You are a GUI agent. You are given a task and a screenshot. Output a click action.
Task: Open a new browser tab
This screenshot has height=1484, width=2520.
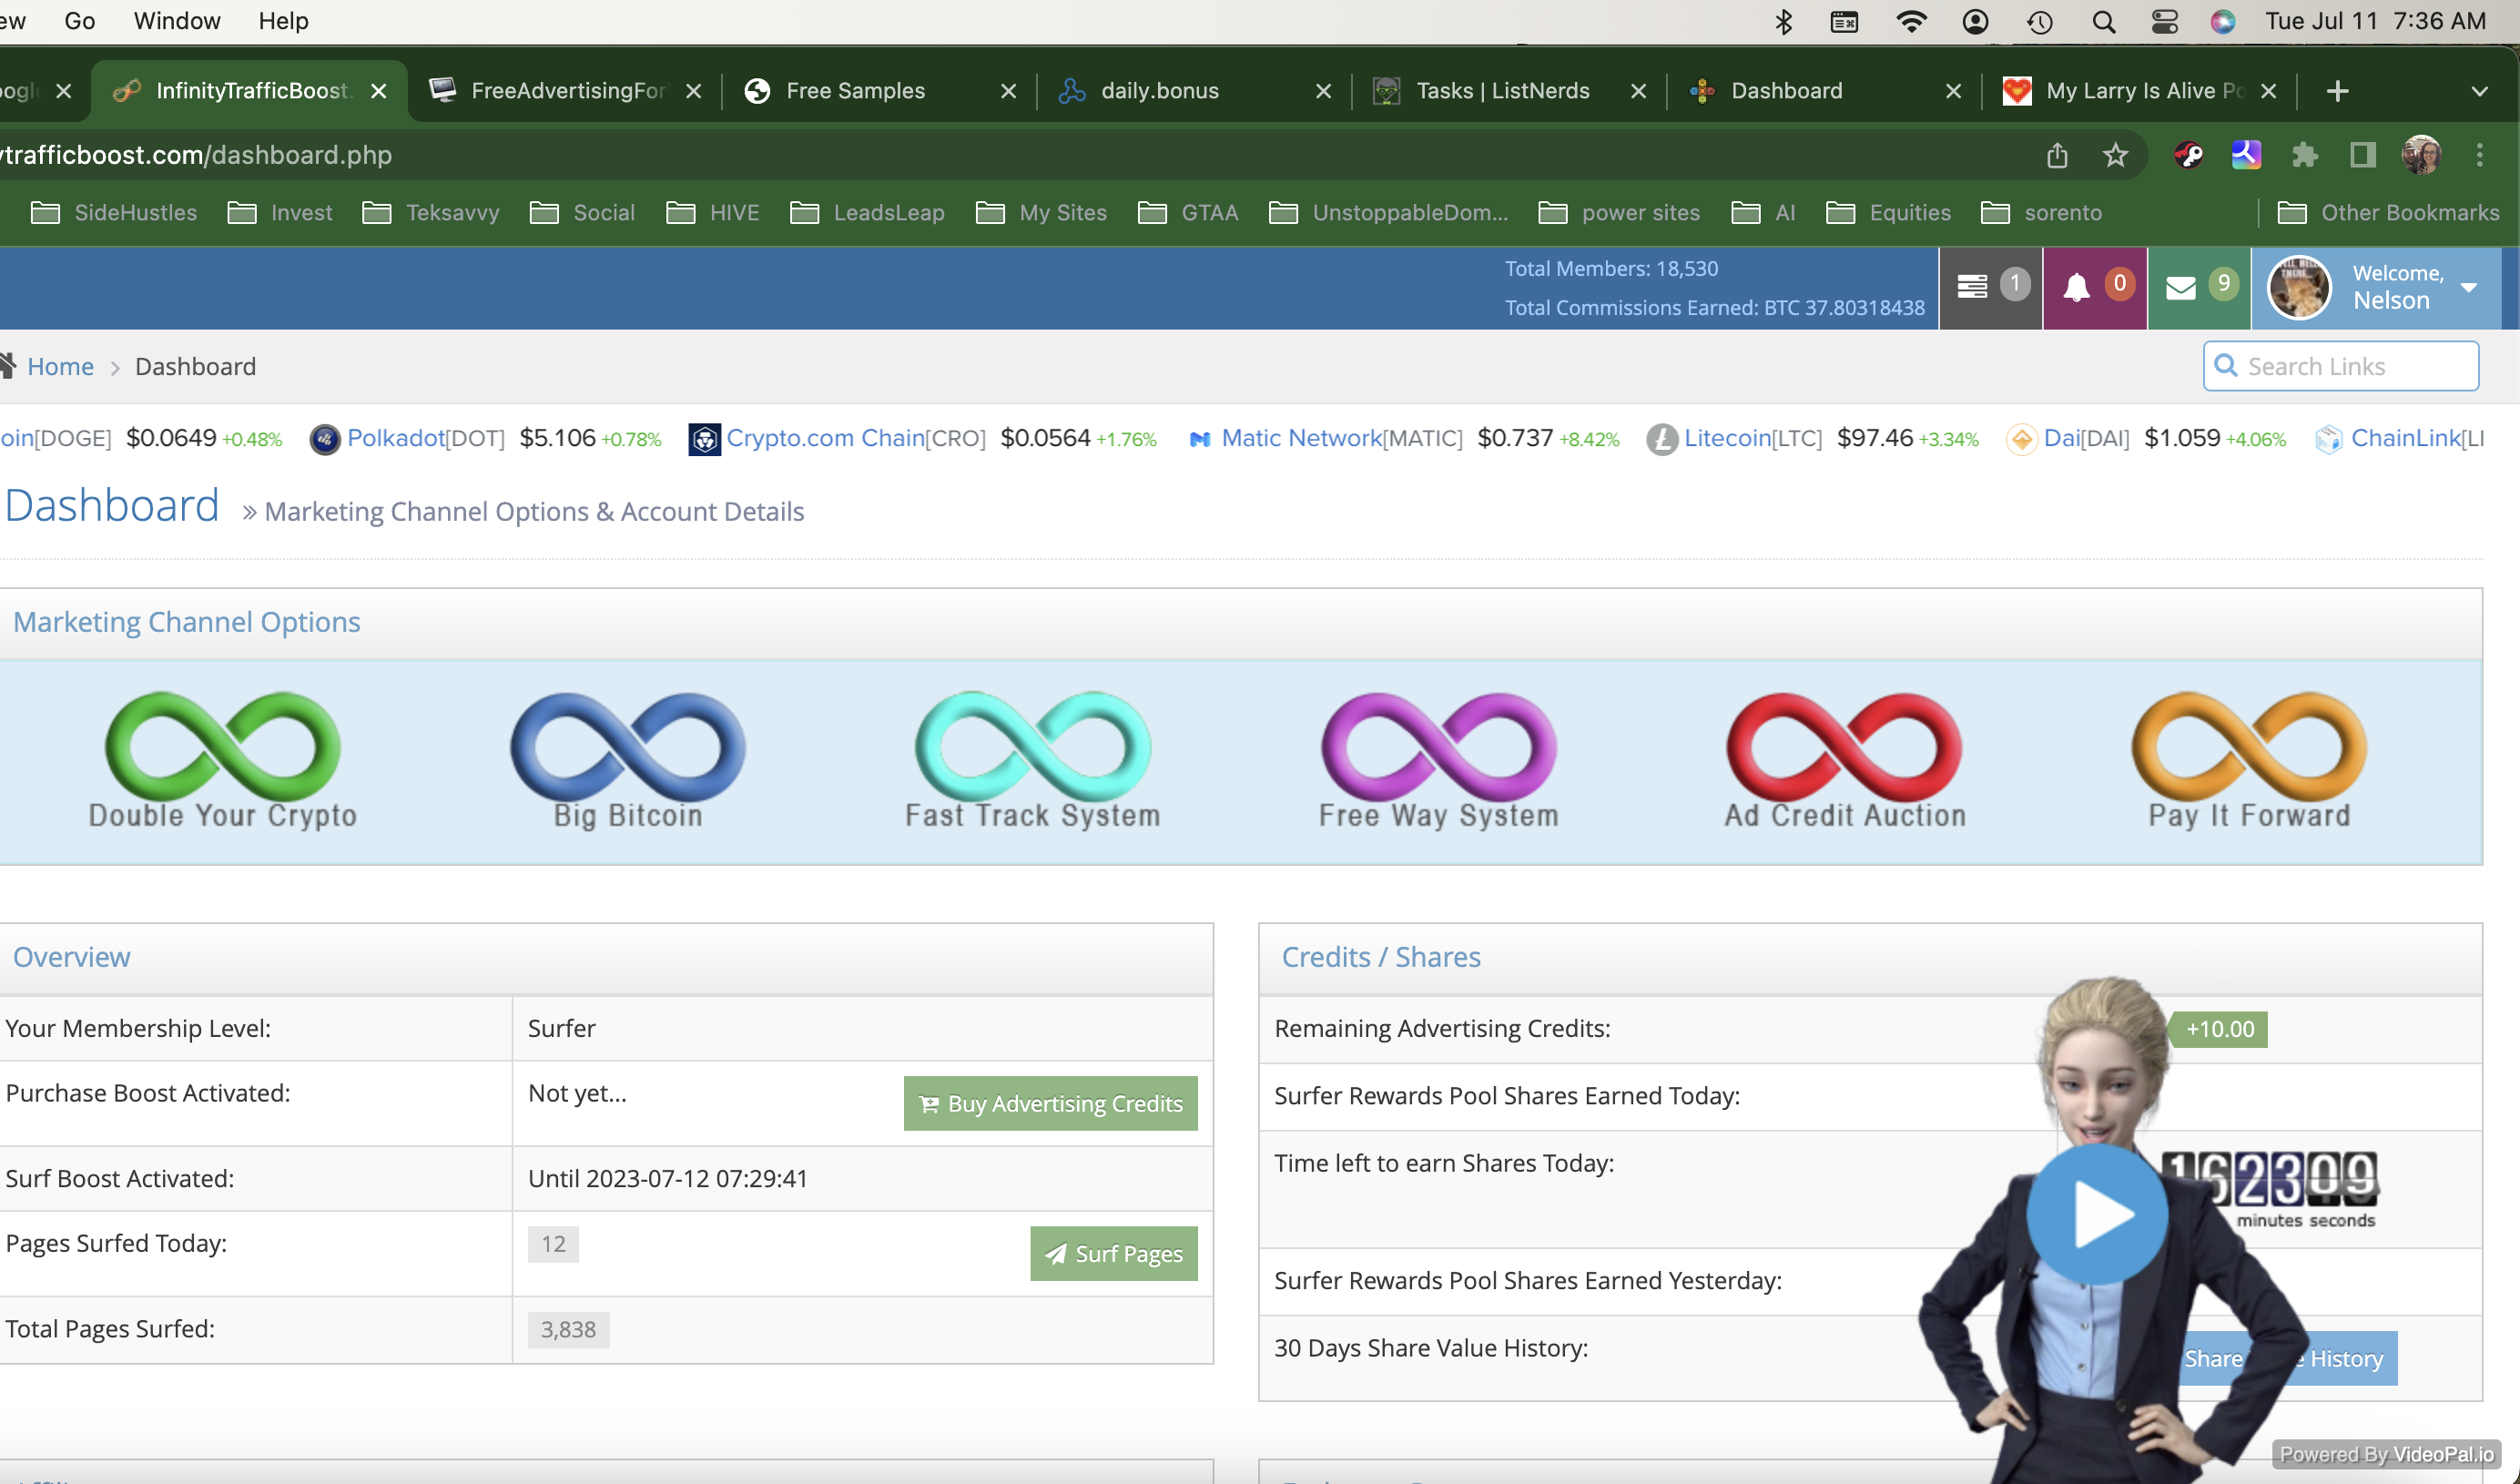coord(2337,91)
